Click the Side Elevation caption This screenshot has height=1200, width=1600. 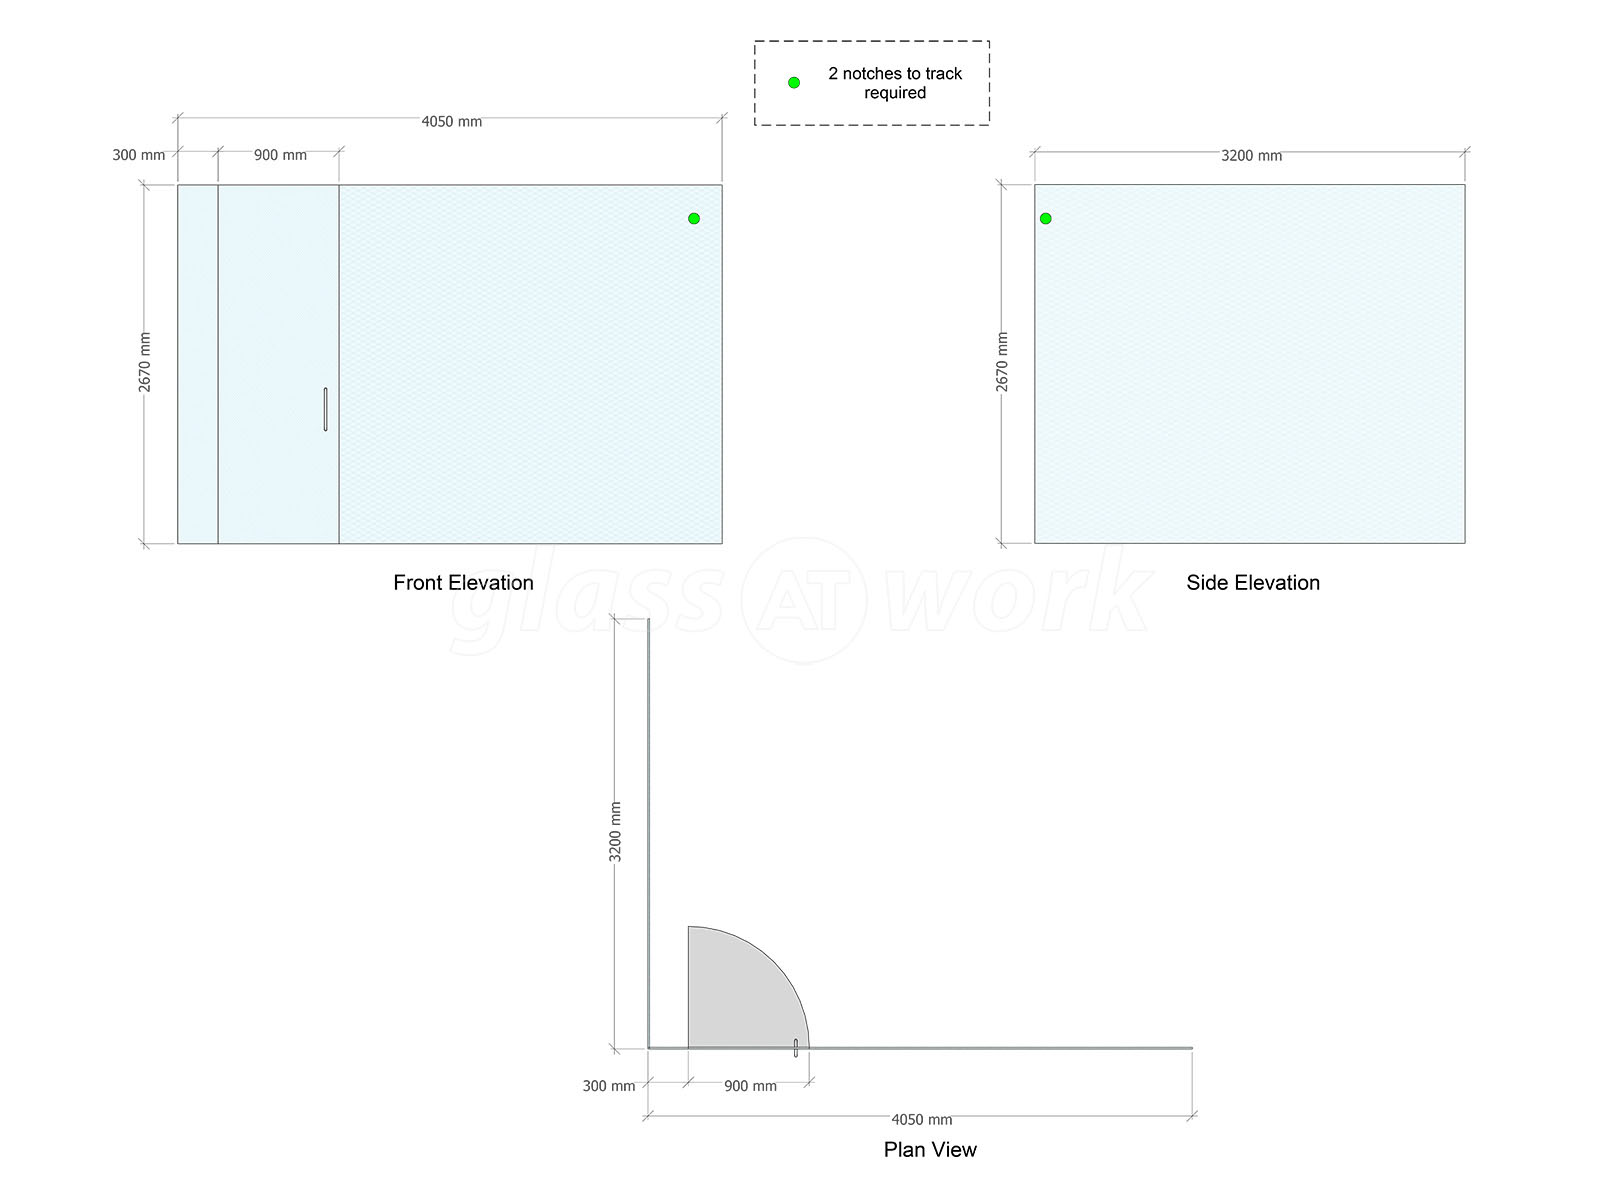coord(1253,583)
